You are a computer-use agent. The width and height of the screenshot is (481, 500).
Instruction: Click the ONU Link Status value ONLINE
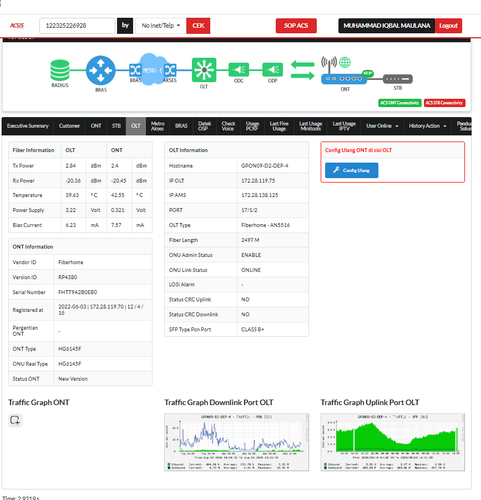point(251,270)
